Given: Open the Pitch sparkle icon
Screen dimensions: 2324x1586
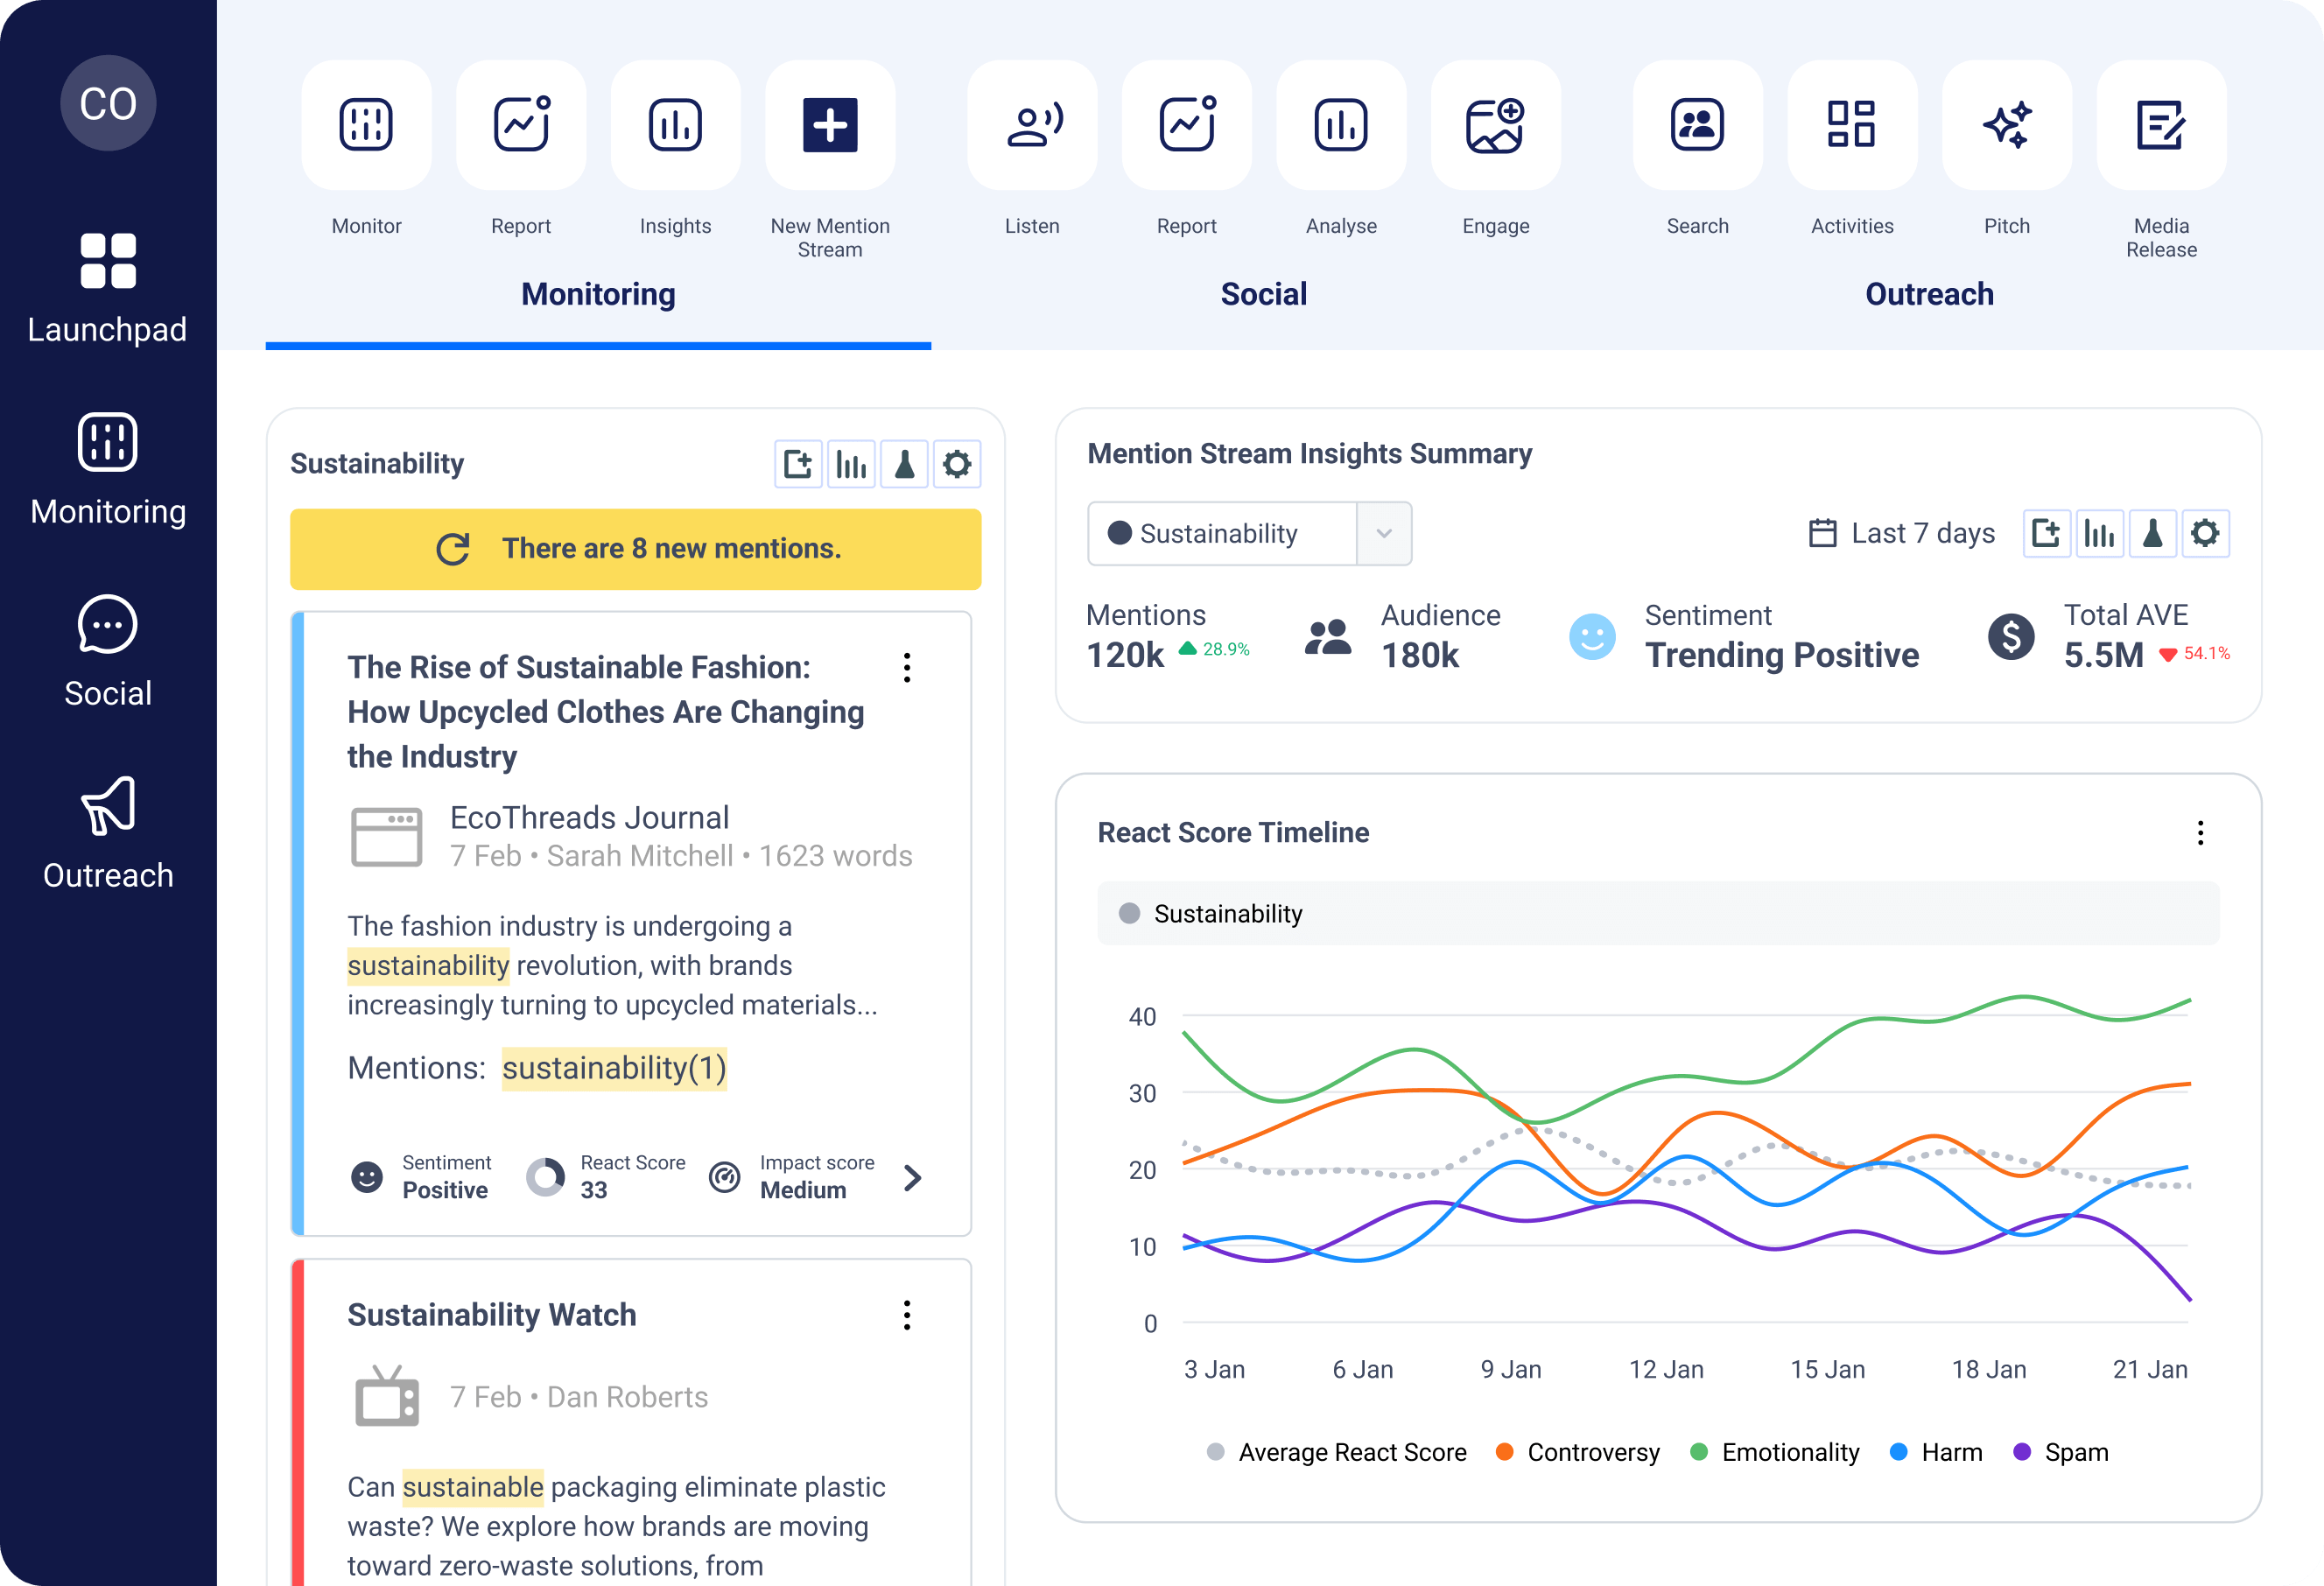Looking at the screenshot, I should click(x=2006, y=125).
